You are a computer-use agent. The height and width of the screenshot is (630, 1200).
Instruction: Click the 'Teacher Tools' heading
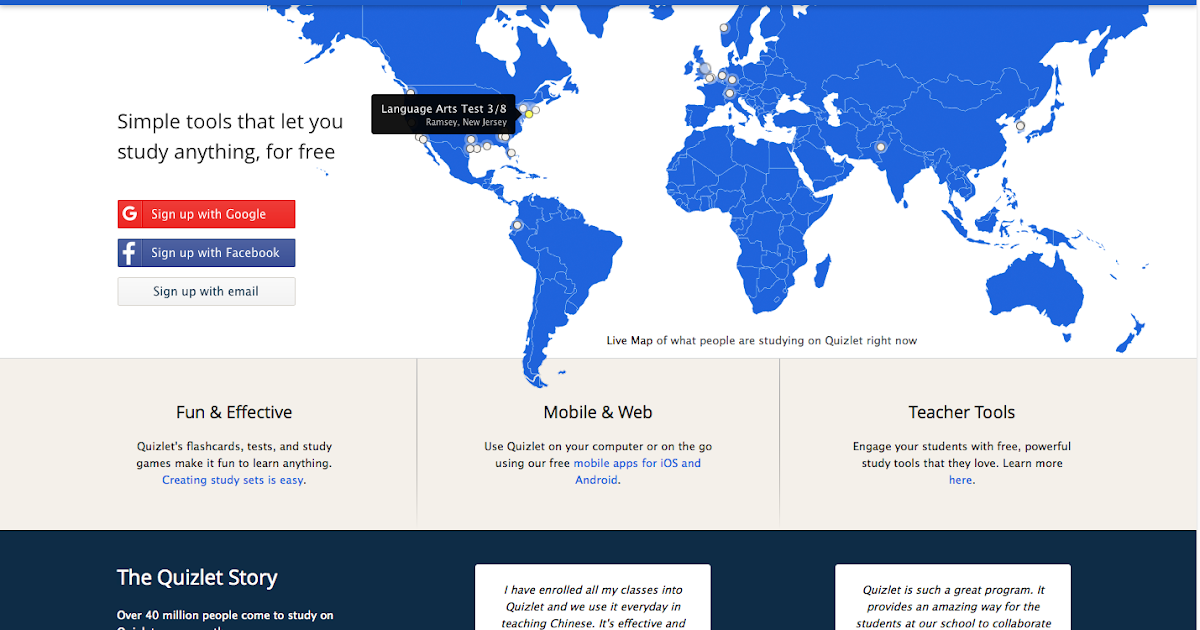point(961,412)
